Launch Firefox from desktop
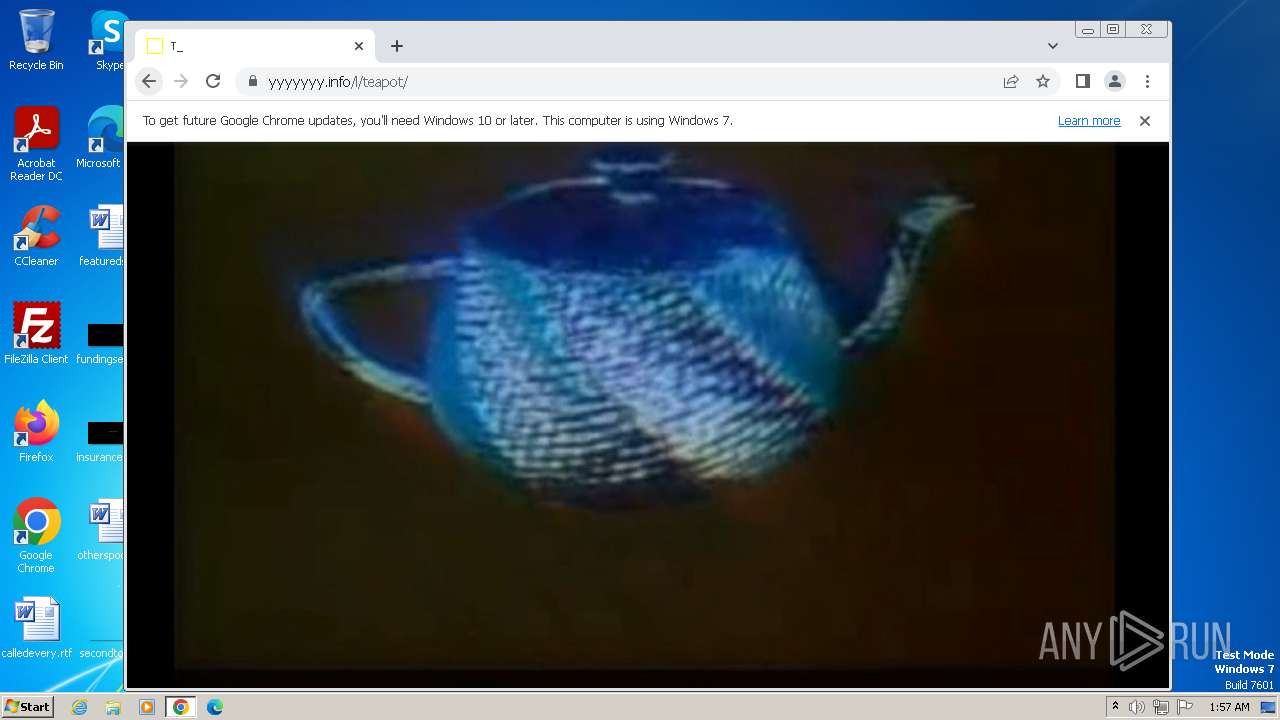The width and height of the screenshot is (1280, 720). (36, 432)
